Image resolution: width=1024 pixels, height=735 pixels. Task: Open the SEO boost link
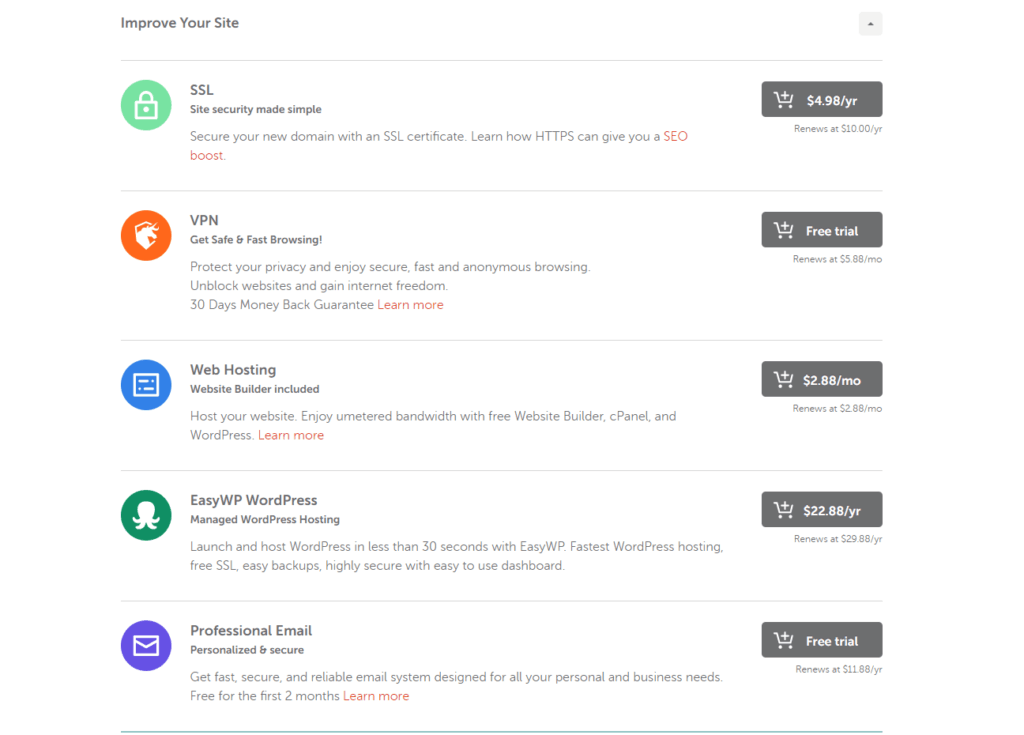675,136
